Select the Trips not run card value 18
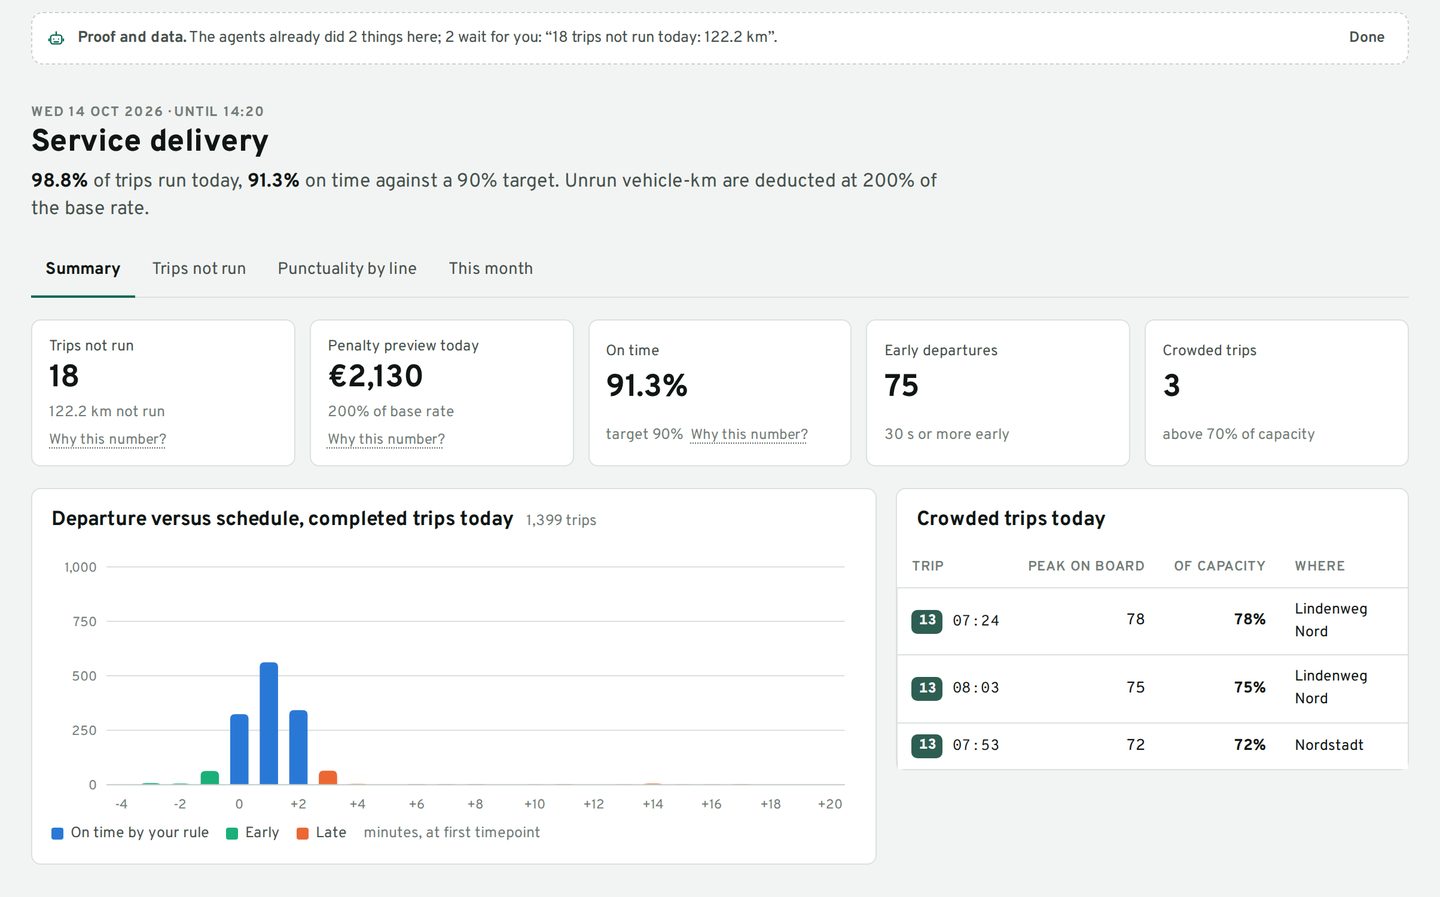Image resolution: width=1440 pixels, height=897 pixels. point(64,376)
